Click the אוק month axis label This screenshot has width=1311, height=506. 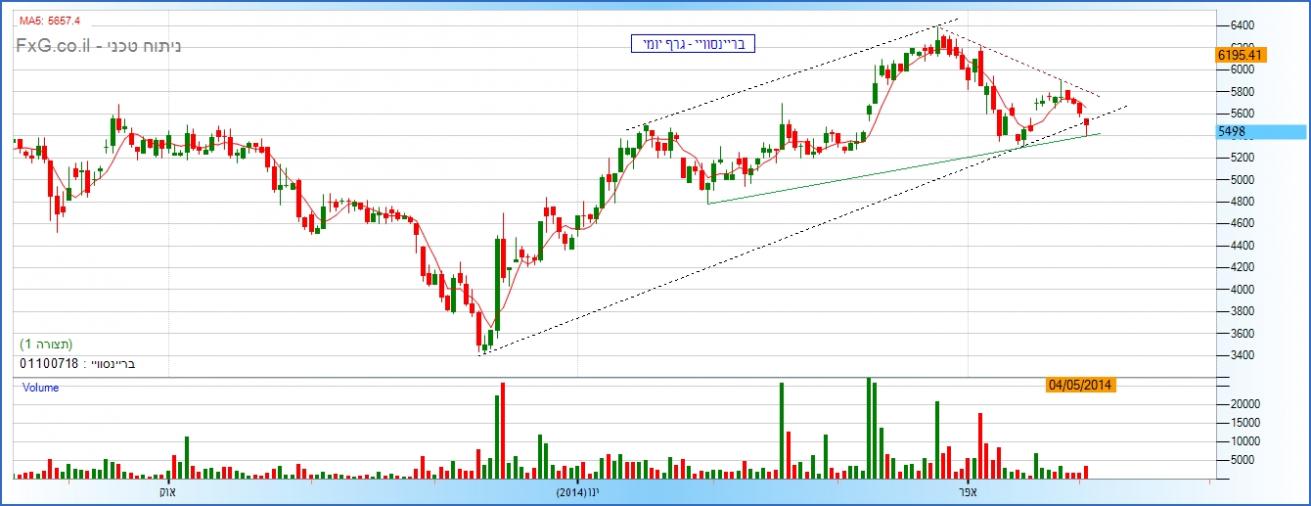(167, 492)
